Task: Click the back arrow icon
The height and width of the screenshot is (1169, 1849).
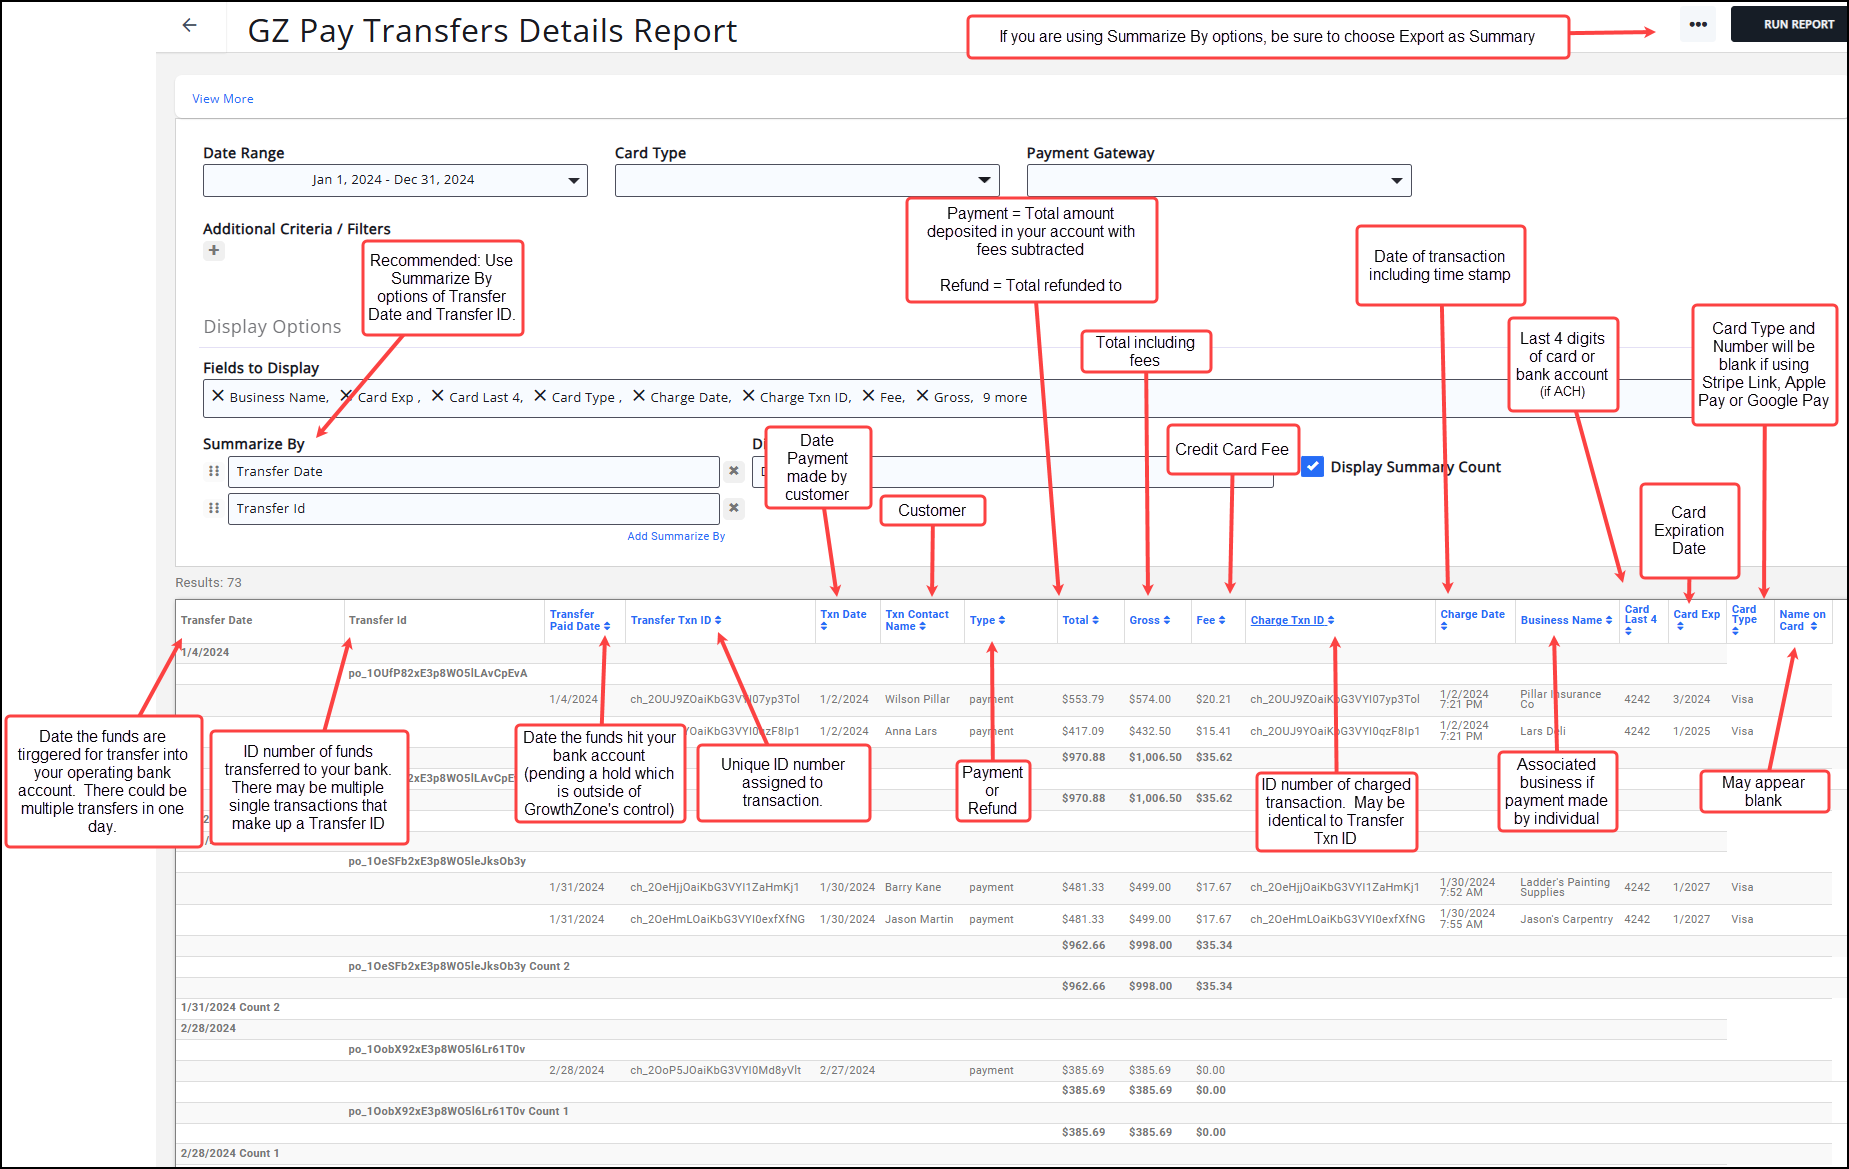Action: coord(190,26)
